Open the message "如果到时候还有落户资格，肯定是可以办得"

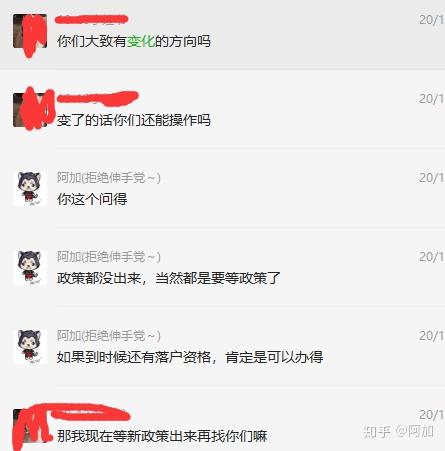190,357
